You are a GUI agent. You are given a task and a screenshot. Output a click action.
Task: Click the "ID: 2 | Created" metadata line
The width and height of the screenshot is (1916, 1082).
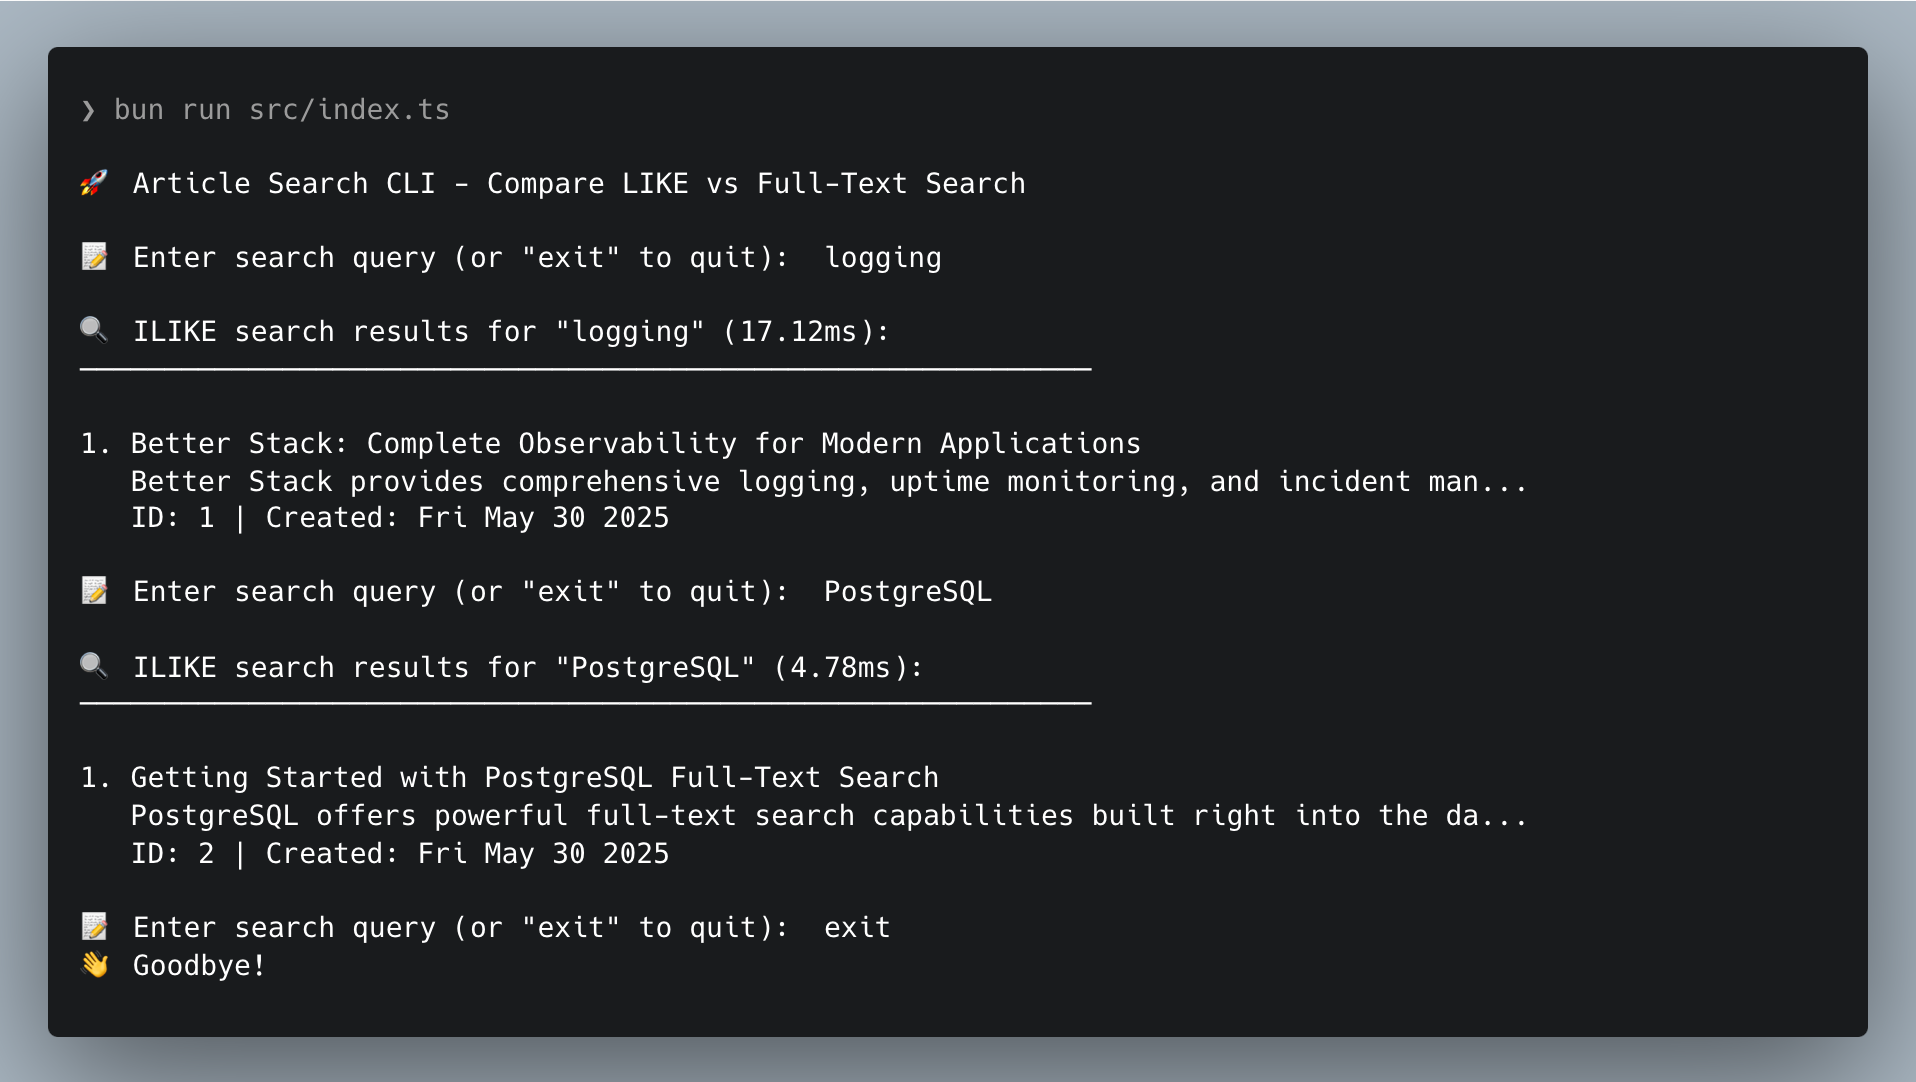coord(399,854)
